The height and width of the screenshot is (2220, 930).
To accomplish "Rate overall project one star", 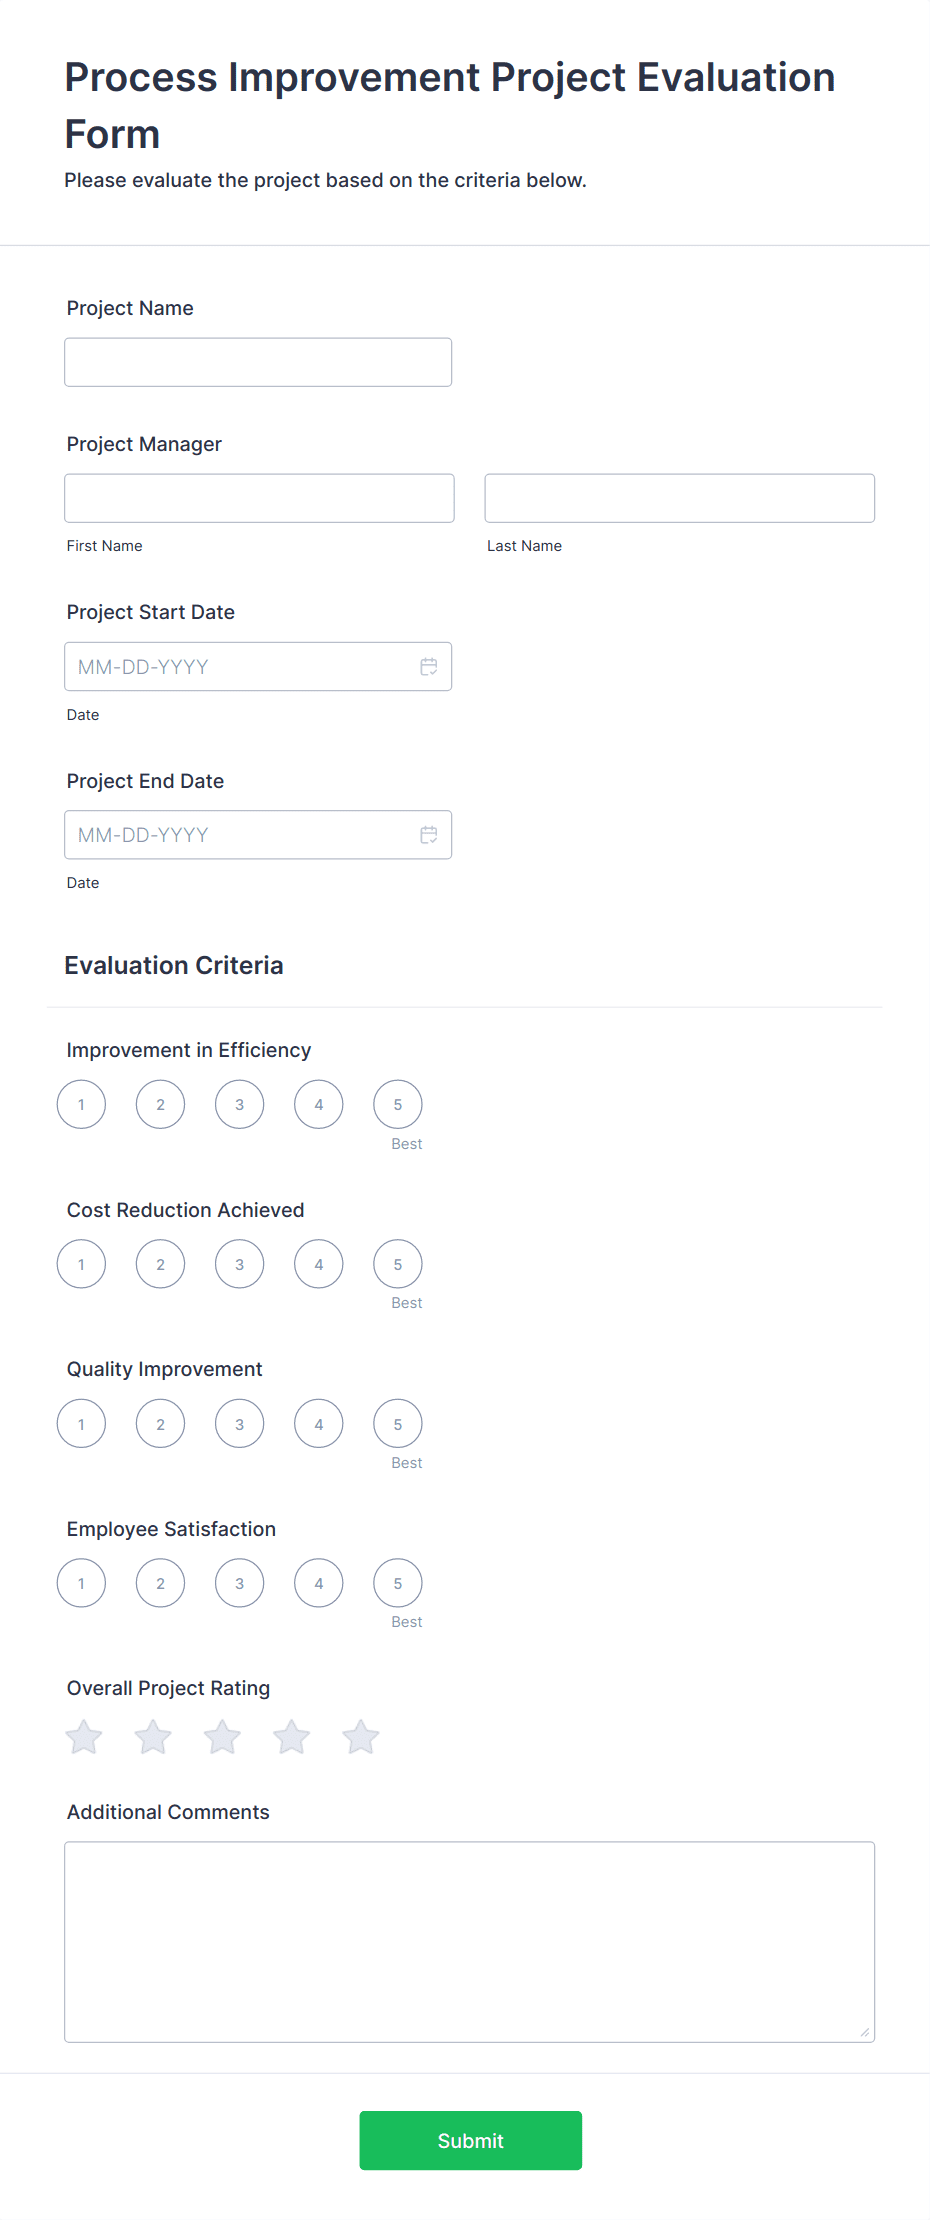I will pyautogui.click(x=84, y=1737).
